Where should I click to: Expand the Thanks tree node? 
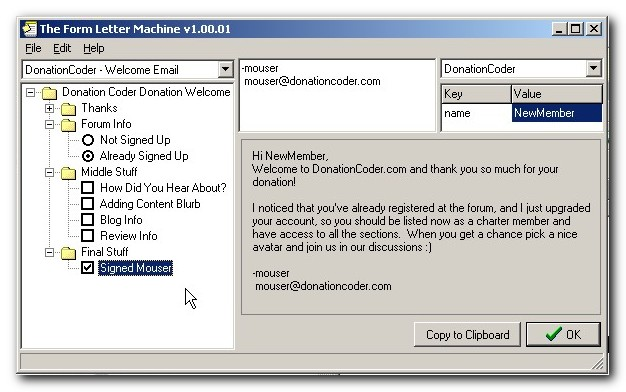[50, 109]
